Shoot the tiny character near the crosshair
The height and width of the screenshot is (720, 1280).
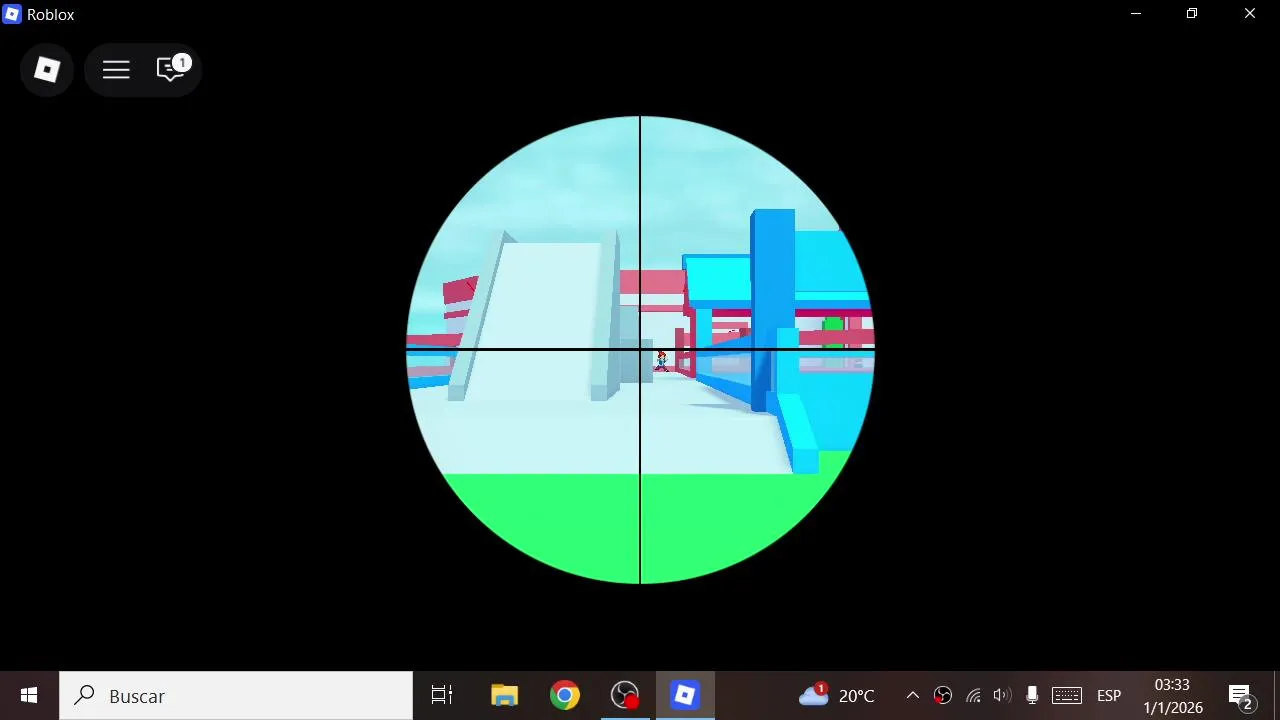point(661,361)
